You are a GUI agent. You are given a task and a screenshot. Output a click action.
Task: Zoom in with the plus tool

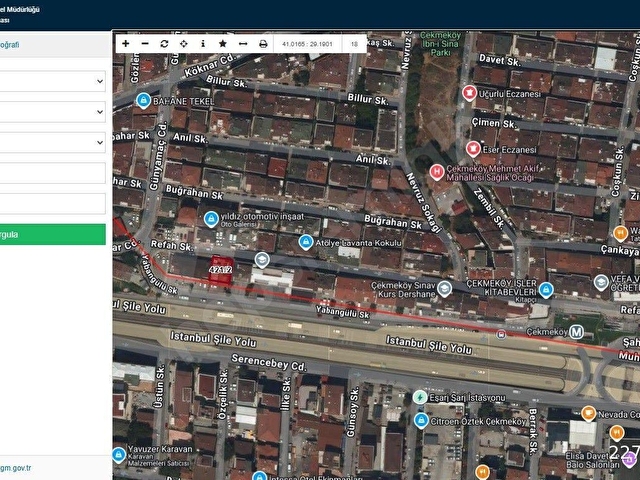126,44
